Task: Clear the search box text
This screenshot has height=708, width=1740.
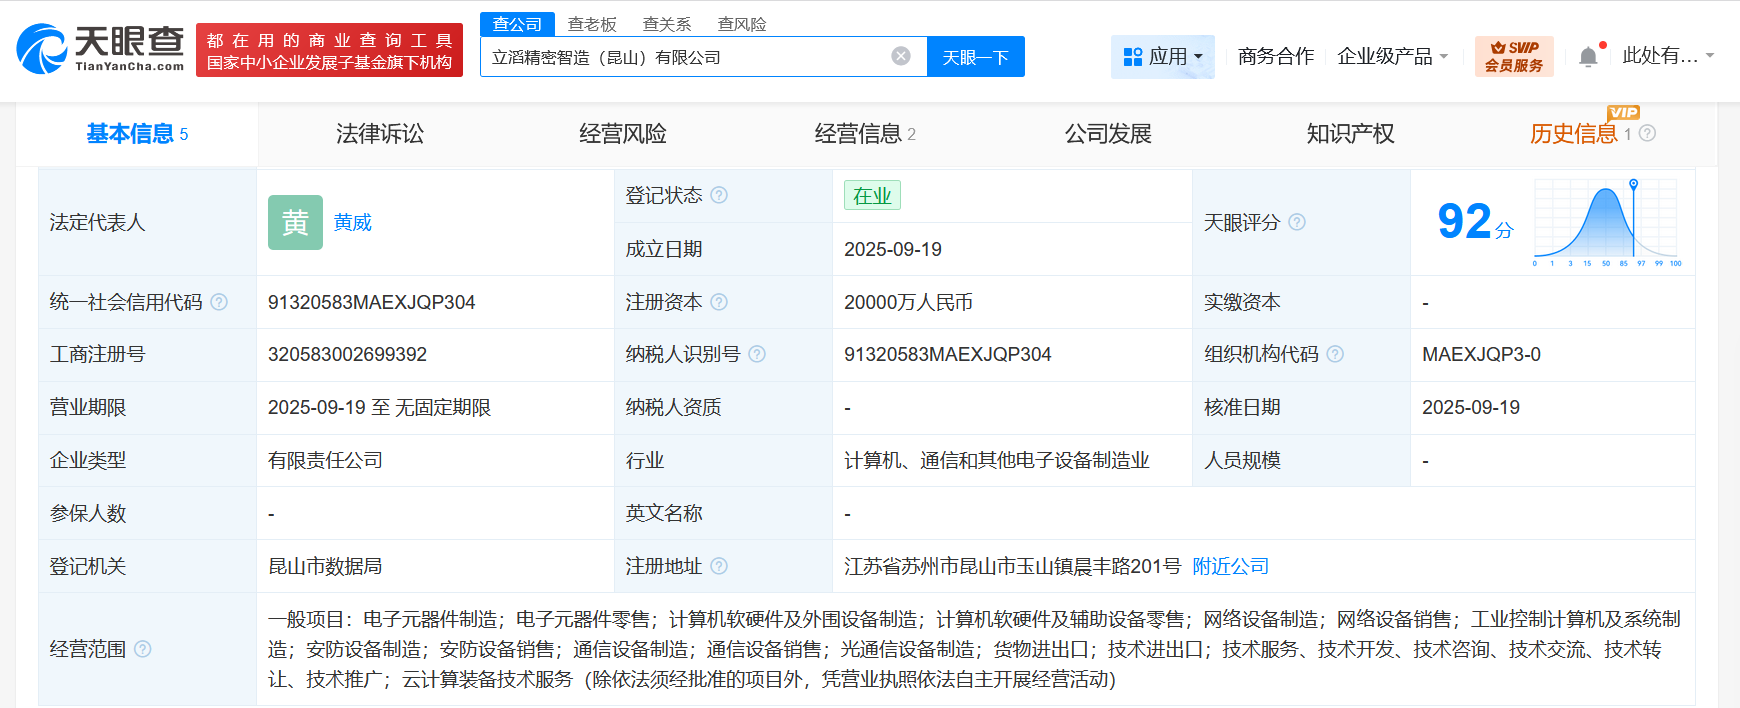Action: pyautogui.click(x=901, y=56)
